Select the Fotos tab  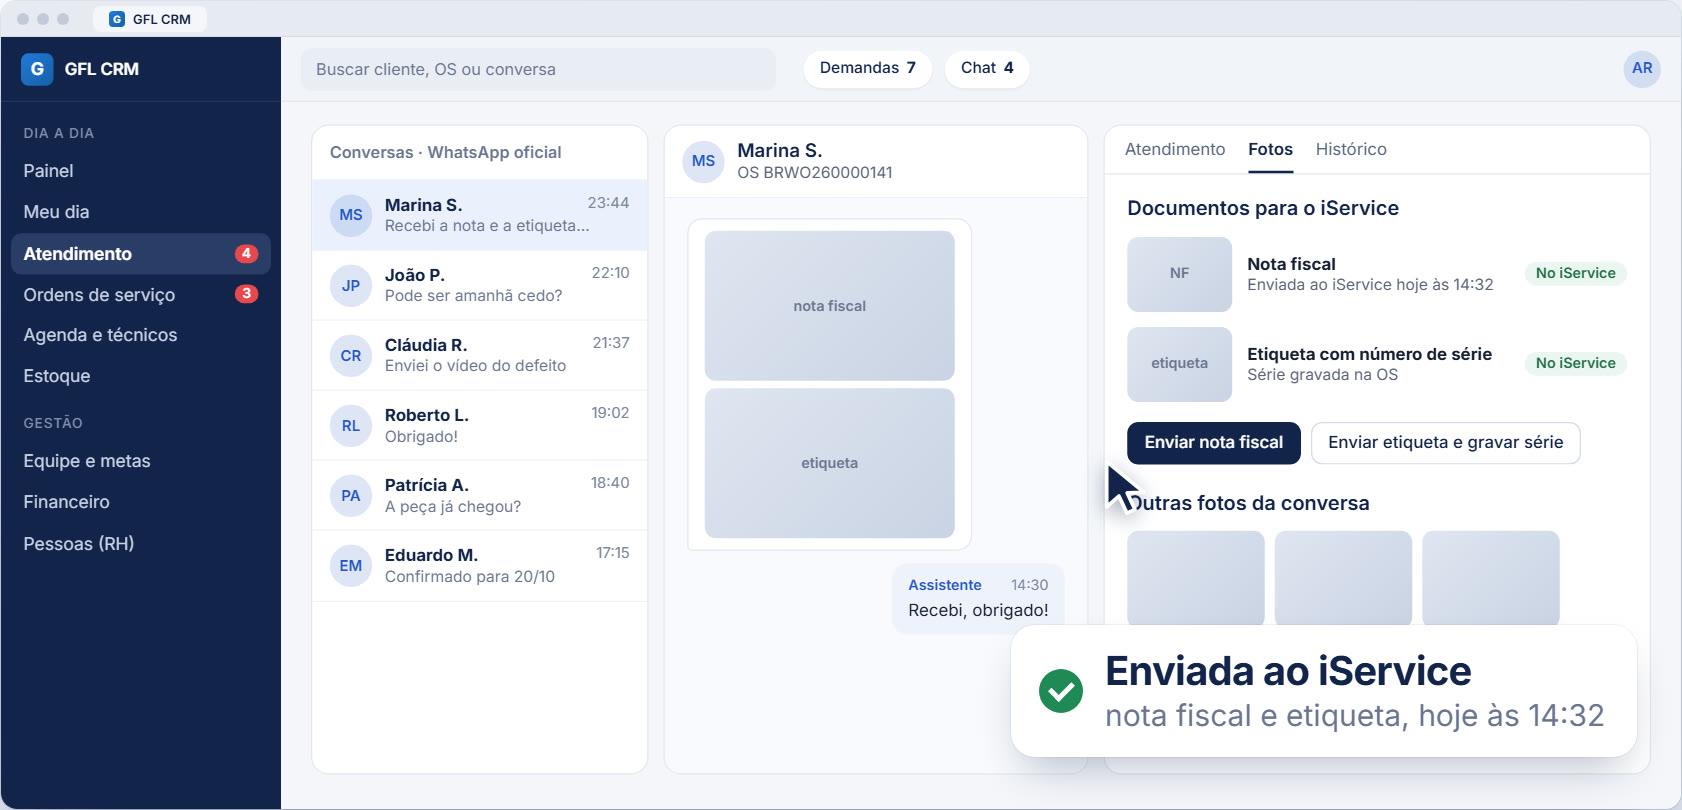point(1270,149)
